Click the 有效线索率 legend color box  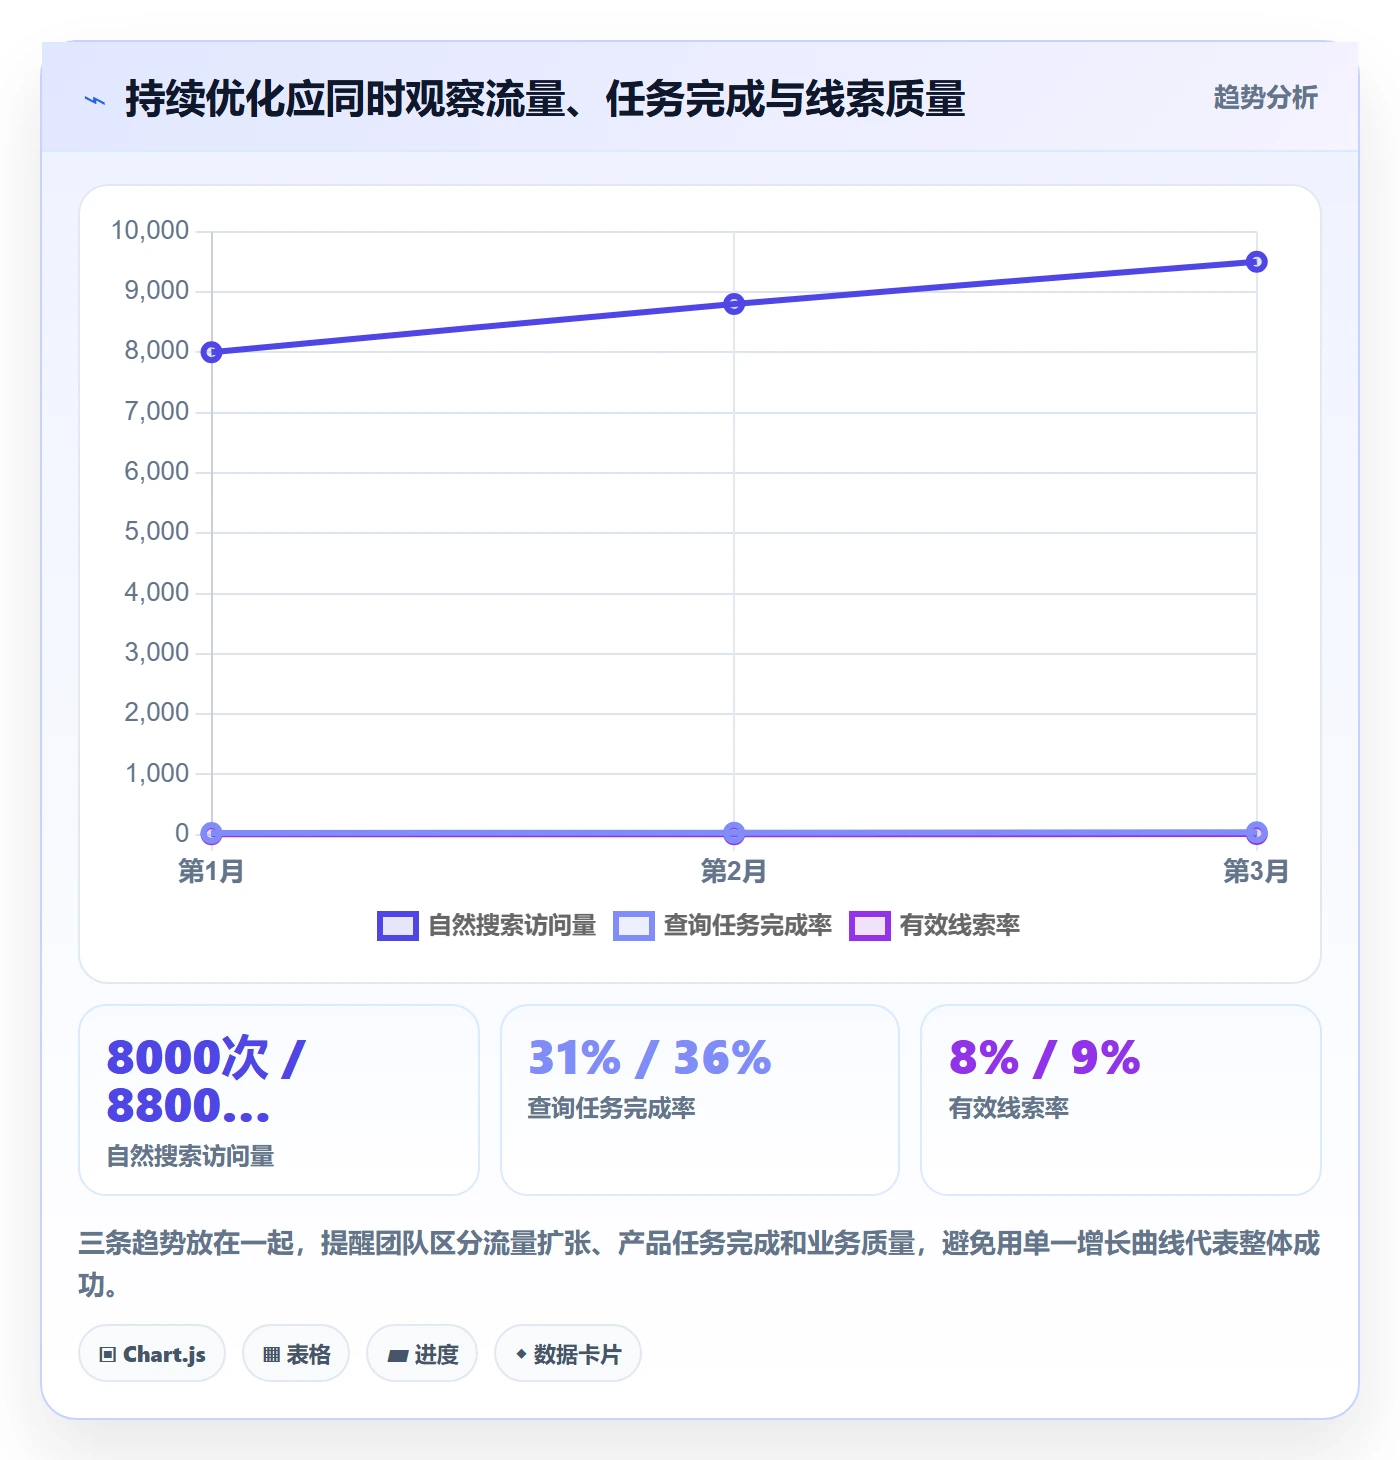point(869,926)
